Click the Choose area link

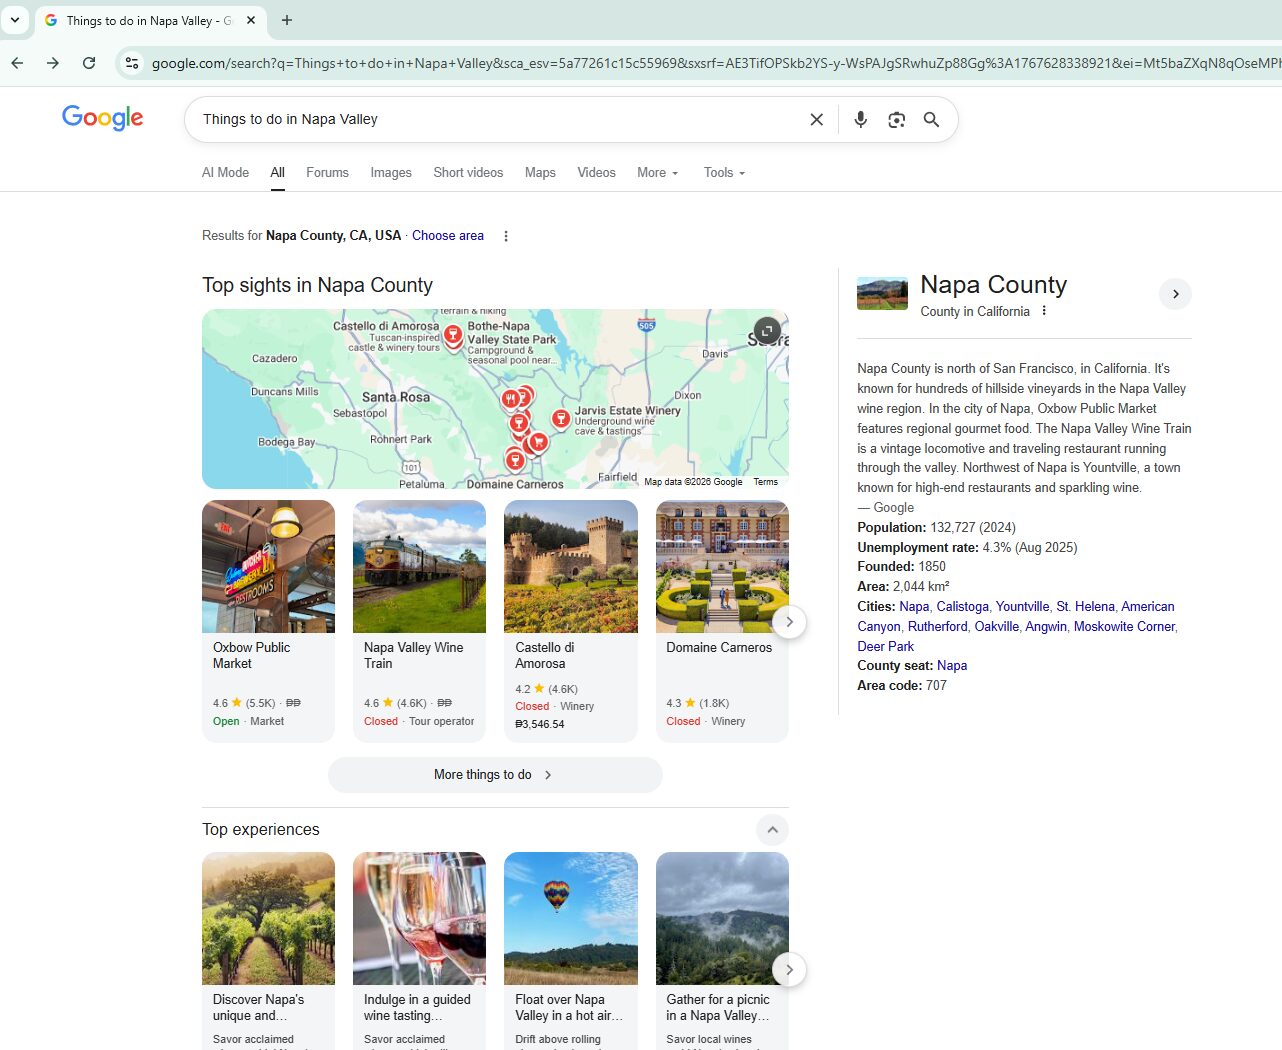pyautogui.click(x=447, y=236)
